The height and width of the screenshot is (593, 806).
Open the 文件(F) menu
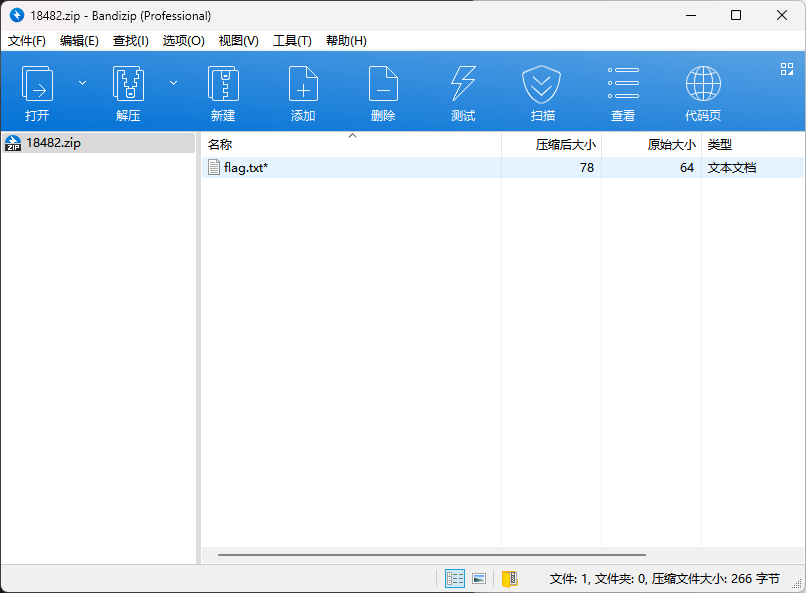click(x=27, y=41)
